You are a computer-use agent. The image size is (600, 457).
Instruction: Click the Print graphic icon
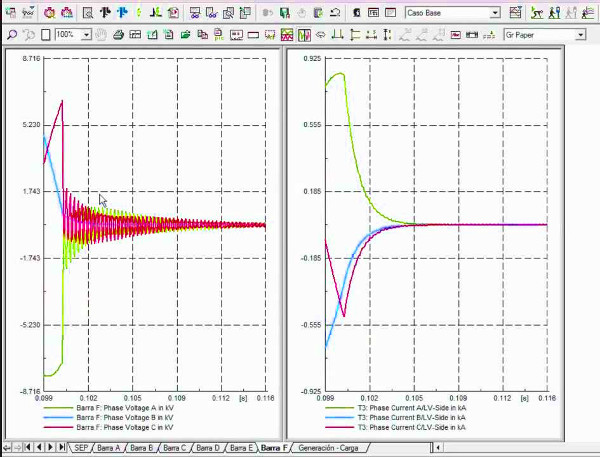coord(118,35)
